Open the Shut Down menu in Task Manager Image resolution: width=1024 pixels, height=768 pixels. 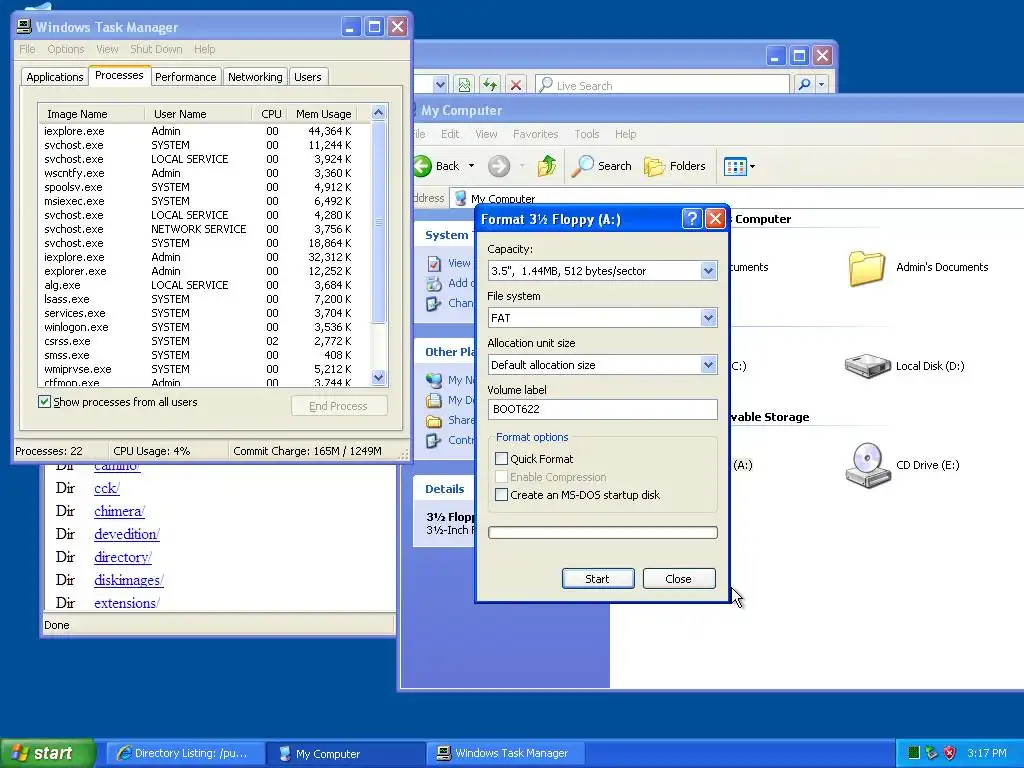[x=156, y=49]
